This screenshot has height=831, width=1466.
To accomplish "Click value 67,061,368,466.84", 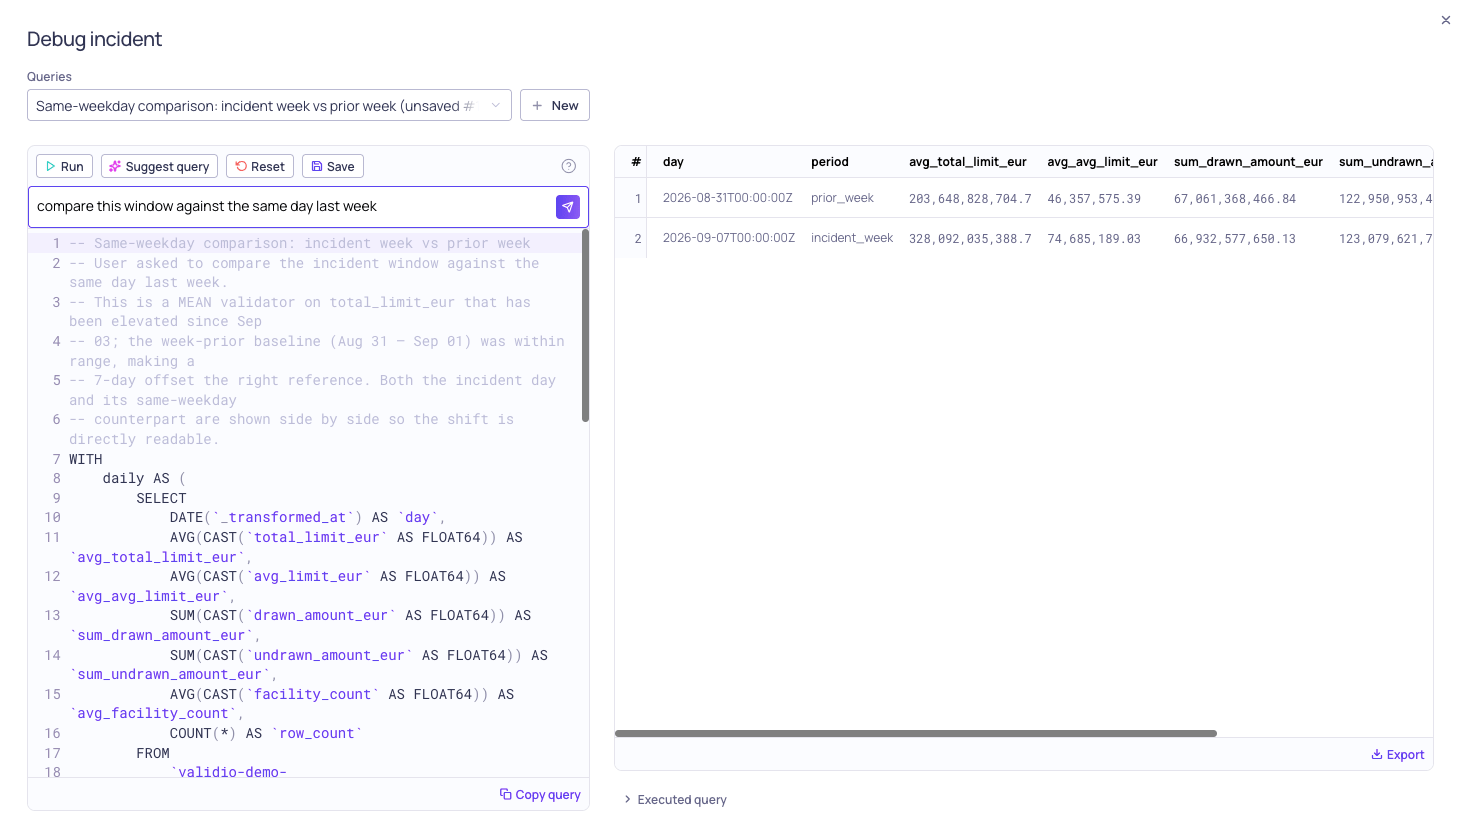I will tap(1235, 199).
